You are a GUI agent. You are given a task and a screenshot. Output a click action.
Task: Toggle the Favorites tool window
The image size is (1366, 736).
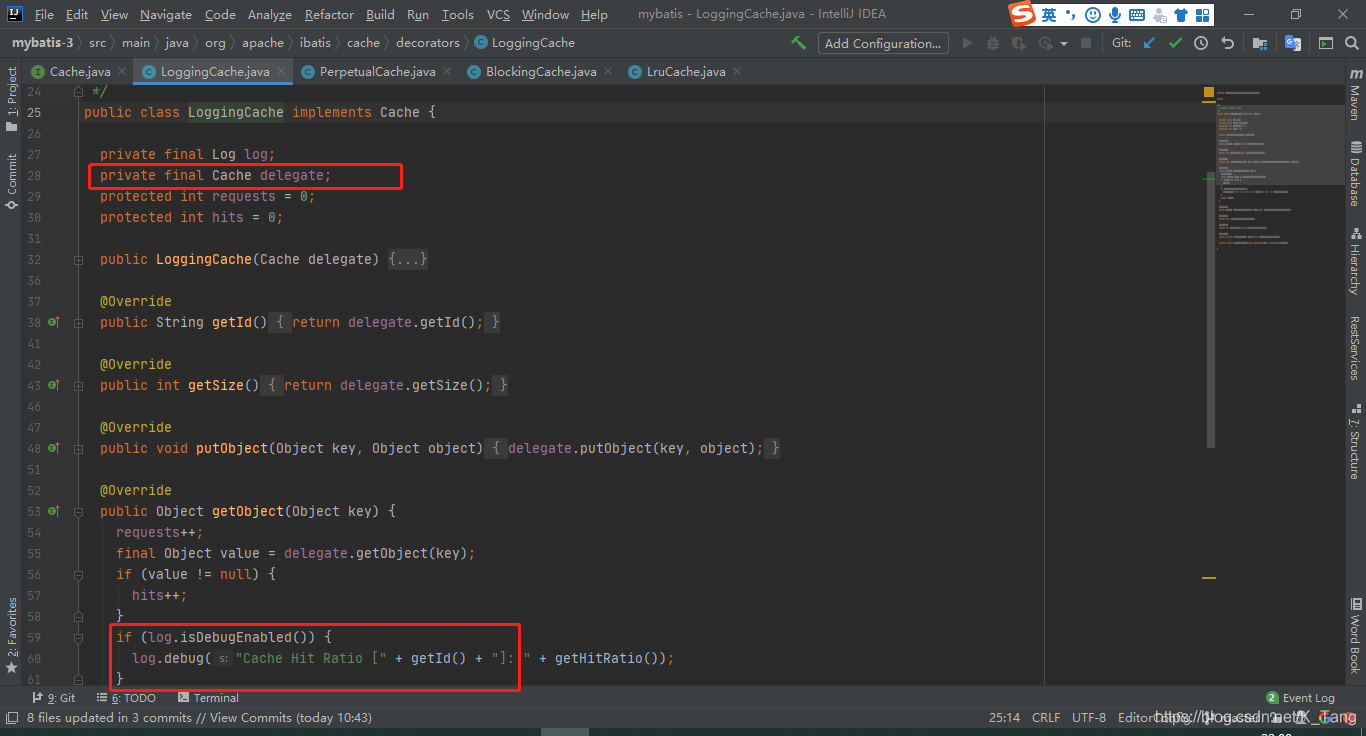(11, 634)
